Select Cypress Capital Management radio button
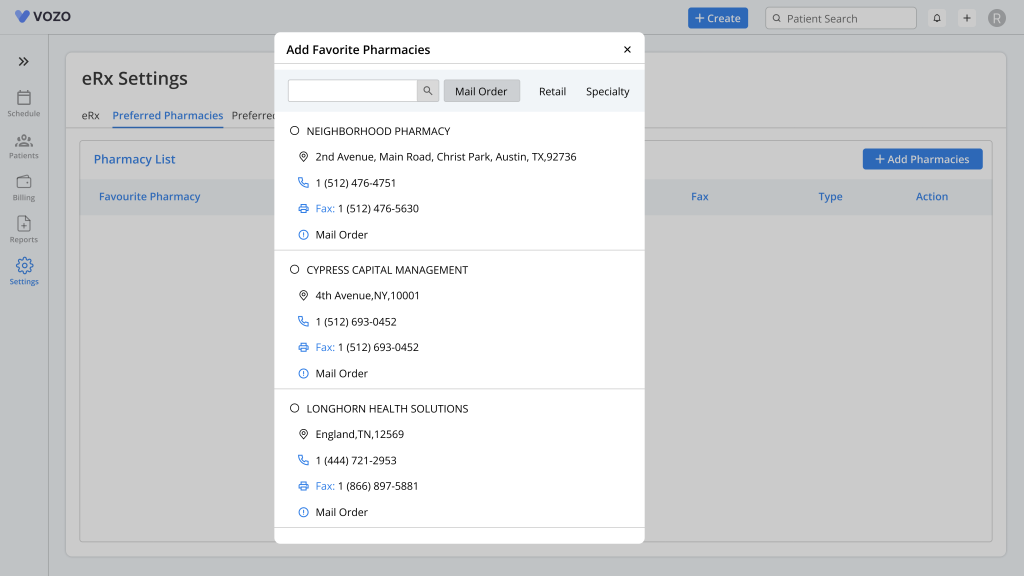 click(x=295, y=270)
